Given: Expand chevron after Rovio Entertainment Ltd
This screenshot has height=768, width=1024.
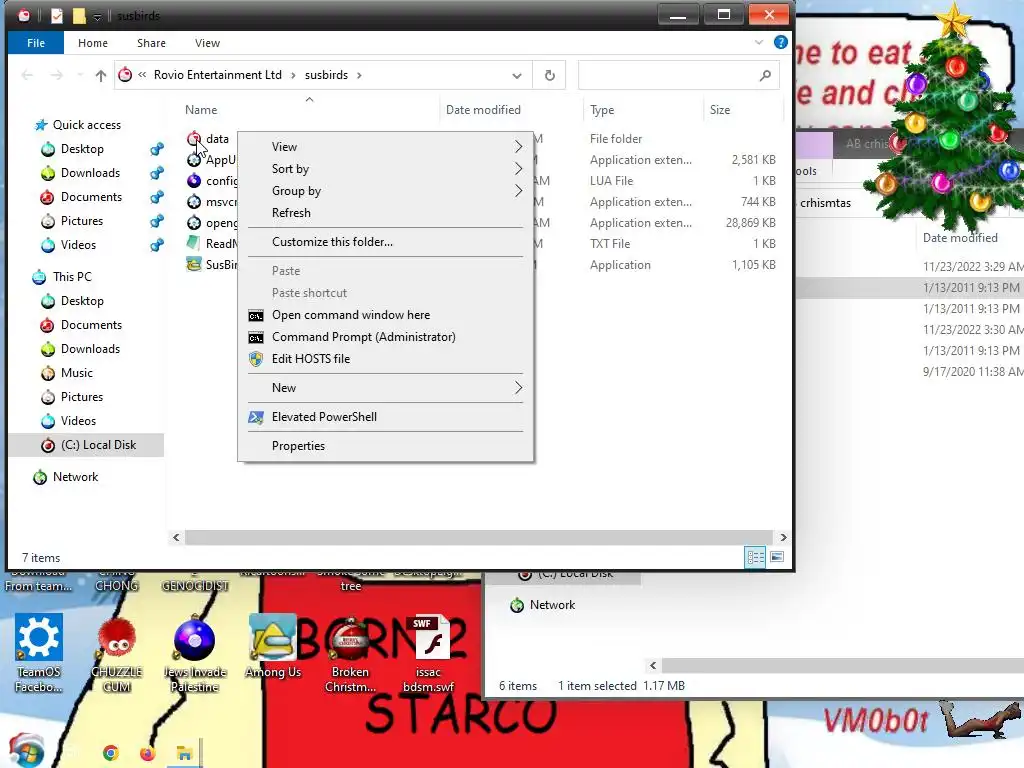Looking at the screenshot, I should [x=293, y=76].
